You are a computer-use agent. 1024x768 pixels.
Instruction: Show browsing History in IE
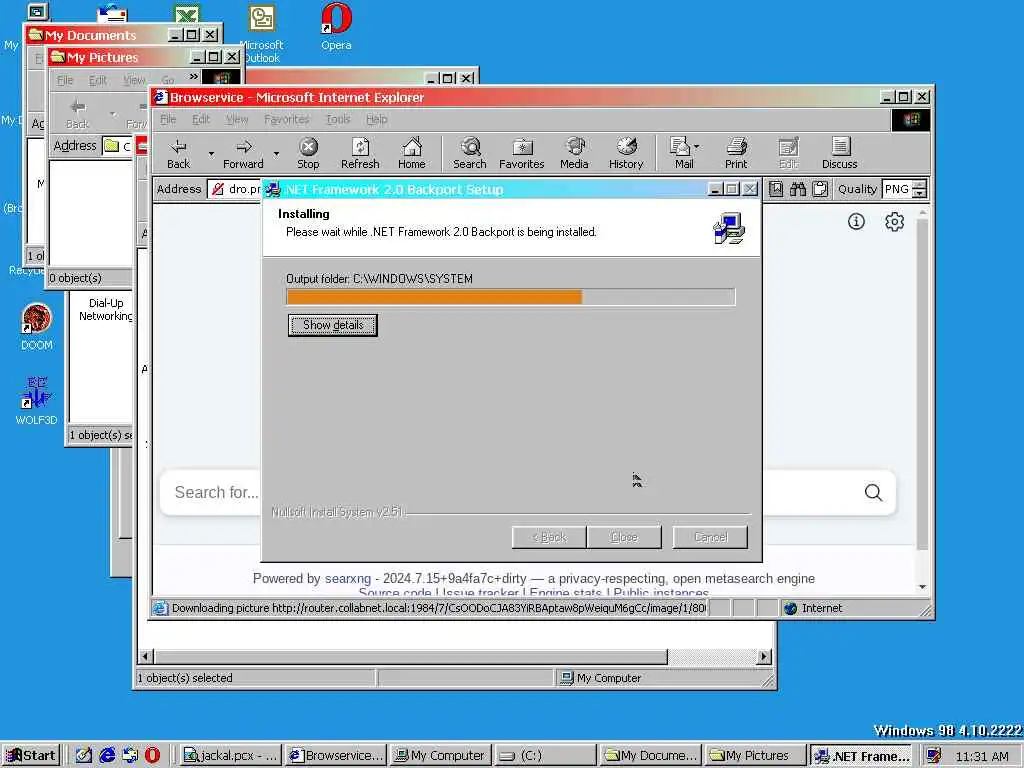pyautogui.click(x=626, y=153)
